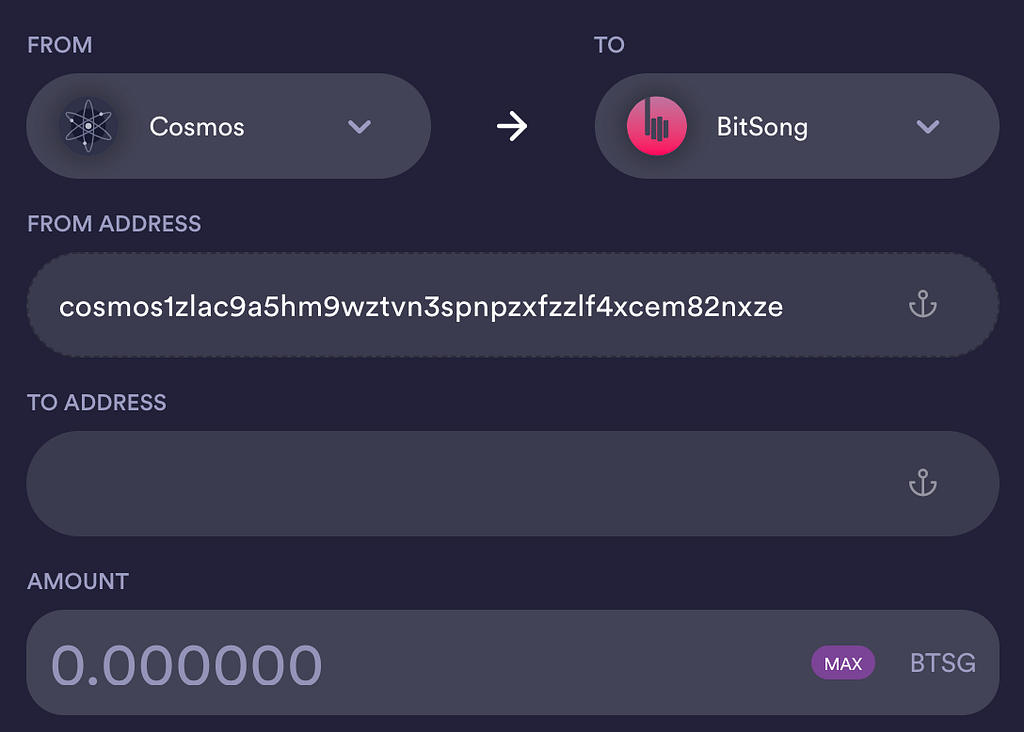Image resolution: width=1024 pixels, height=732 pixels.
Task: Click the BTSG token label
Action: (942, 663)
